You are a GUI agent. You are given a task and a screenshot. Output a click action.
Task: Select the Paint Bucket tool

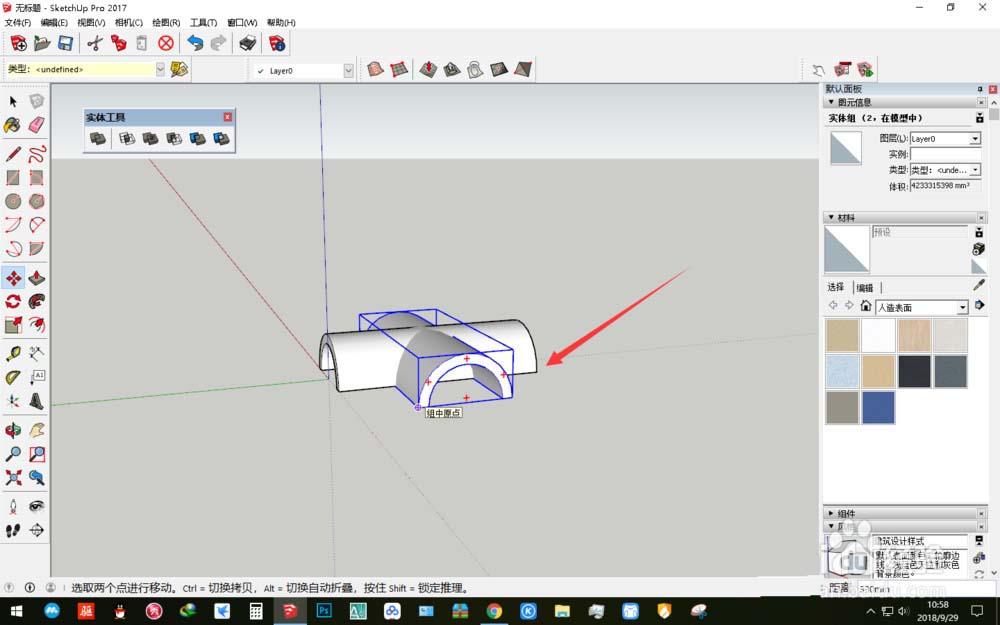[x=13, y=125]
